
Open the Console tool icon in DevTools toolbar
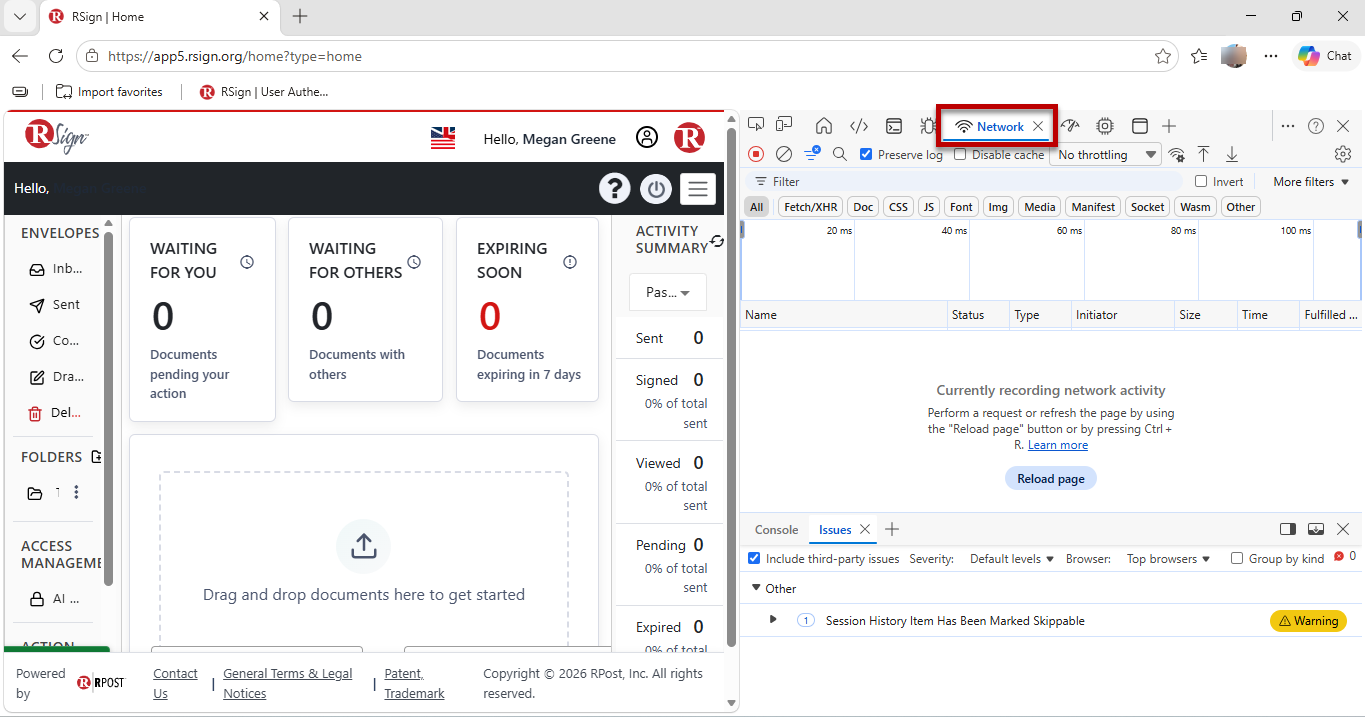[894, 126]
